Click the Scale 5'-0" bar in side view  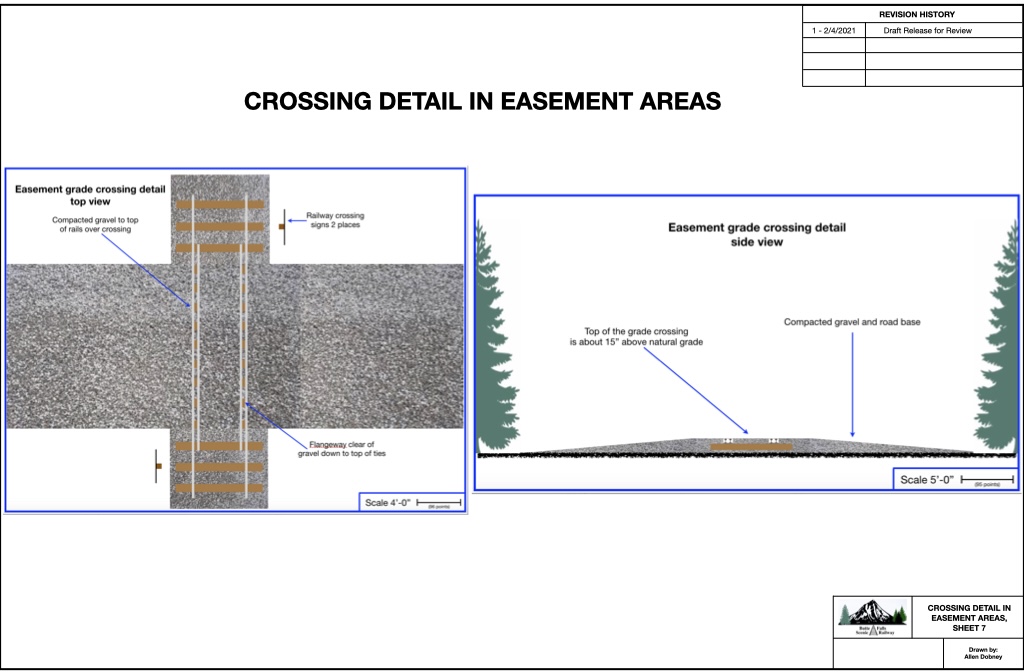(986, 480)
